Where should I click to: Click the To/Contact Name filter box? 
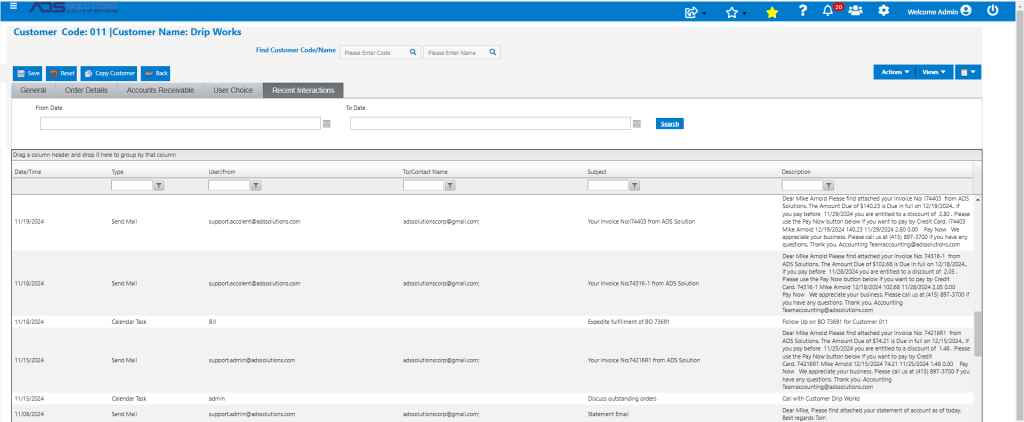pyautogui.click(x=423, y=186)
